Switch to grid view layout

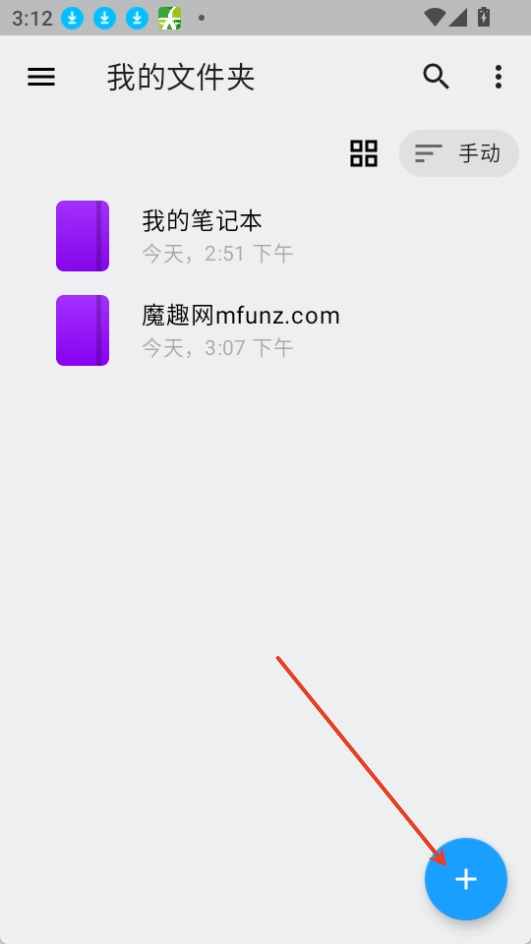click(x=364, y=153)
